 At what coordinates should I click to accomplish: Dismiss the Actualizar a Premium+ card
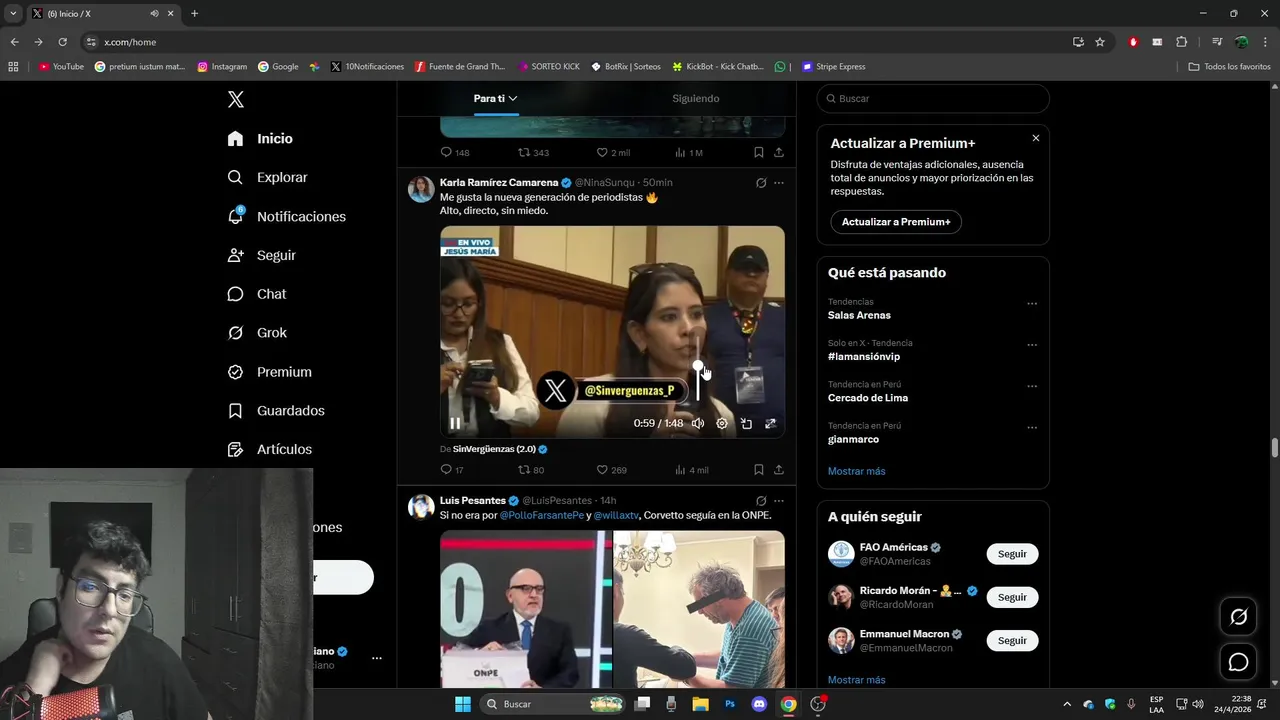pos(1036,138)
